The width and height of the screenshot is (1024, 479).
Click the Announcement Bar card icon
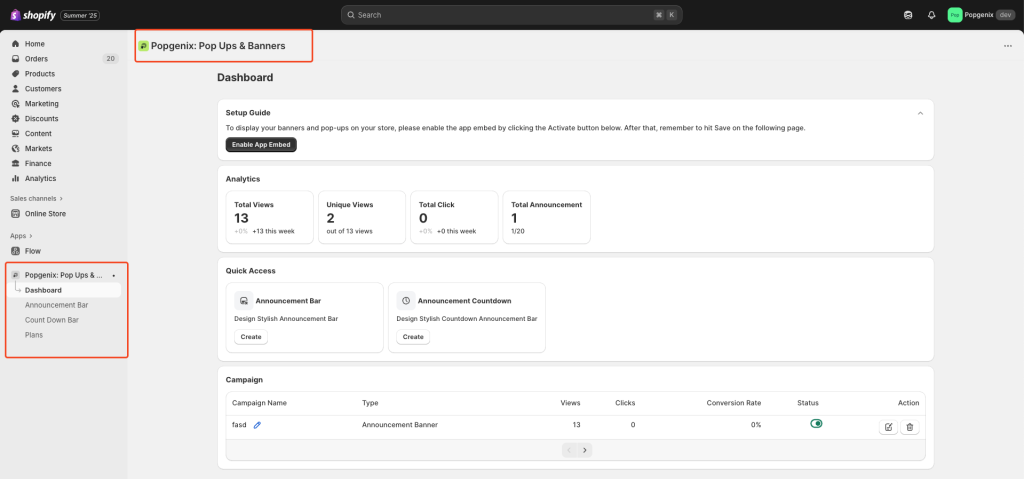tap(244, 301)
